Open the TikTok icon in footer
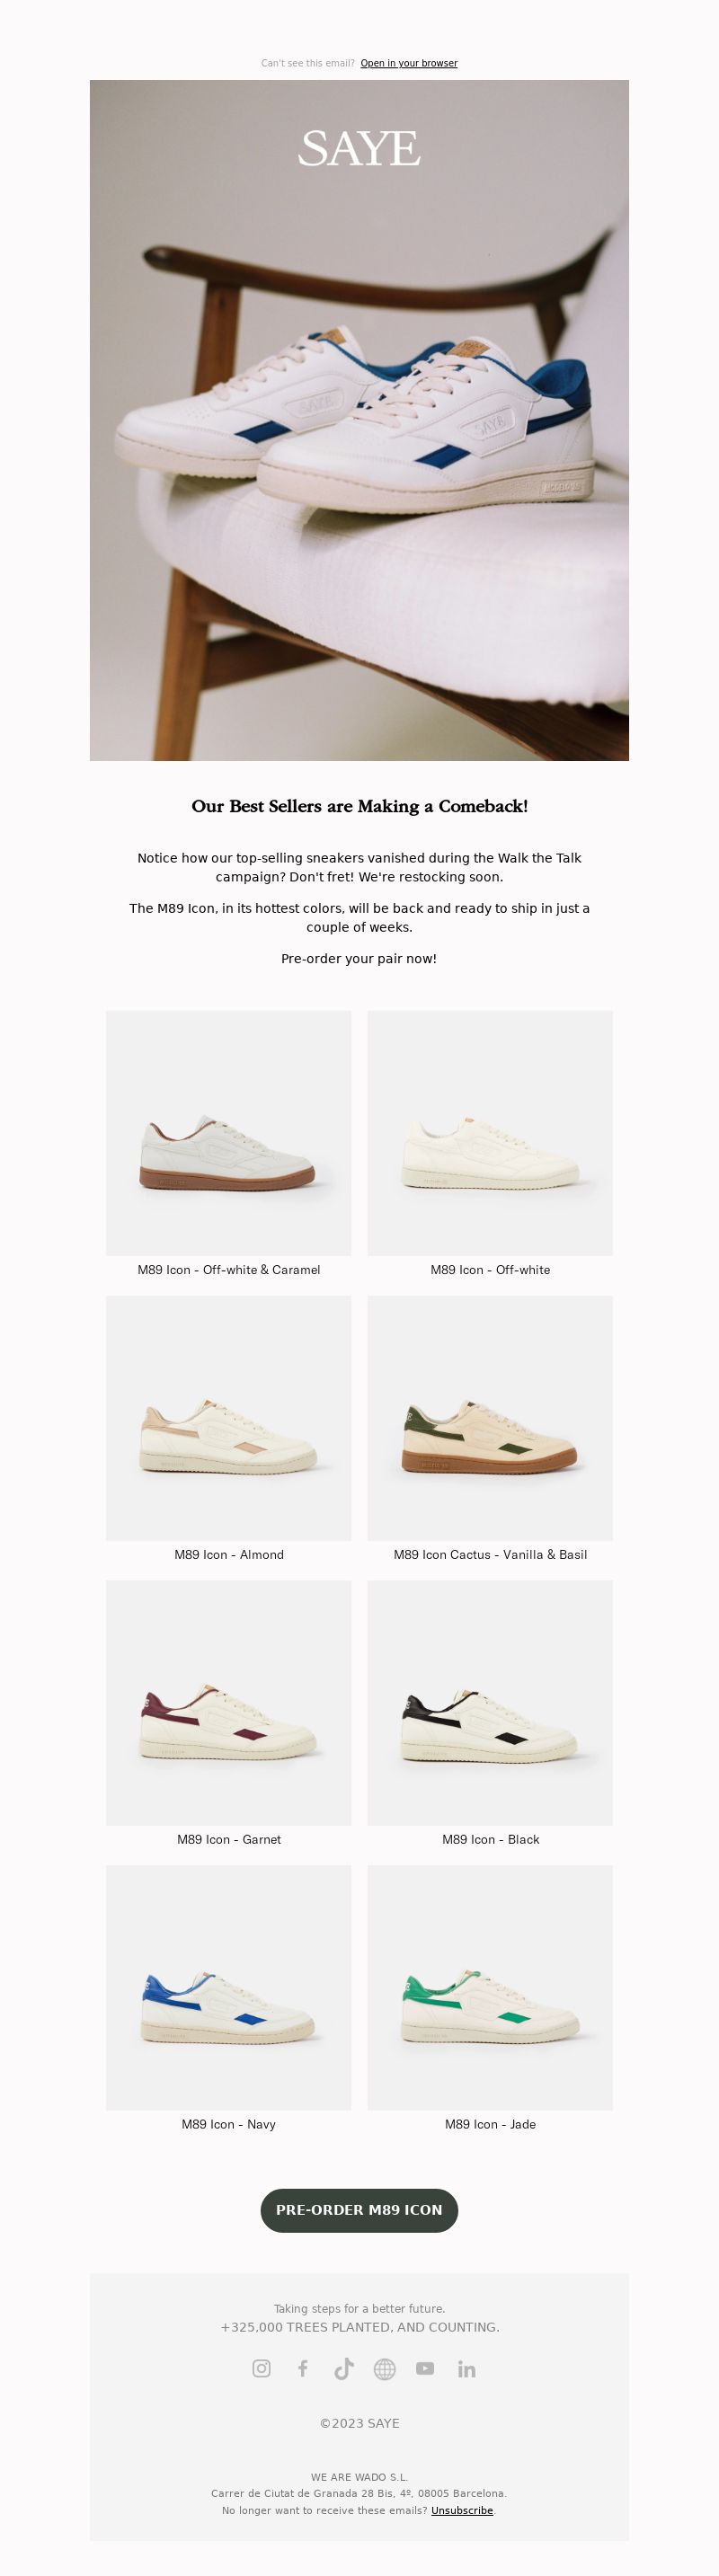Image resolution: width=719 pixels, height=2576 pixels. [x=343, y=2368]
